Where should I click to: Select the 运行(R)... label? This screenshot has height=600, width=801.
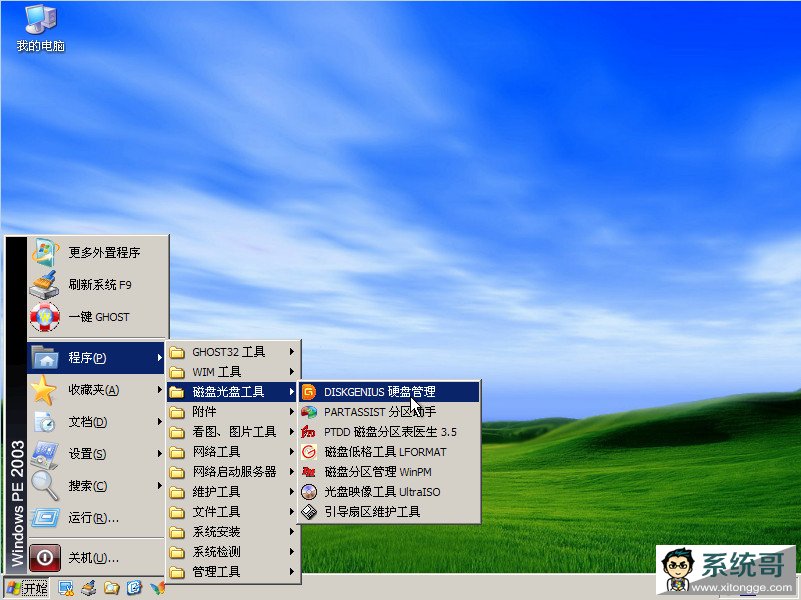(x=93, y=518)
